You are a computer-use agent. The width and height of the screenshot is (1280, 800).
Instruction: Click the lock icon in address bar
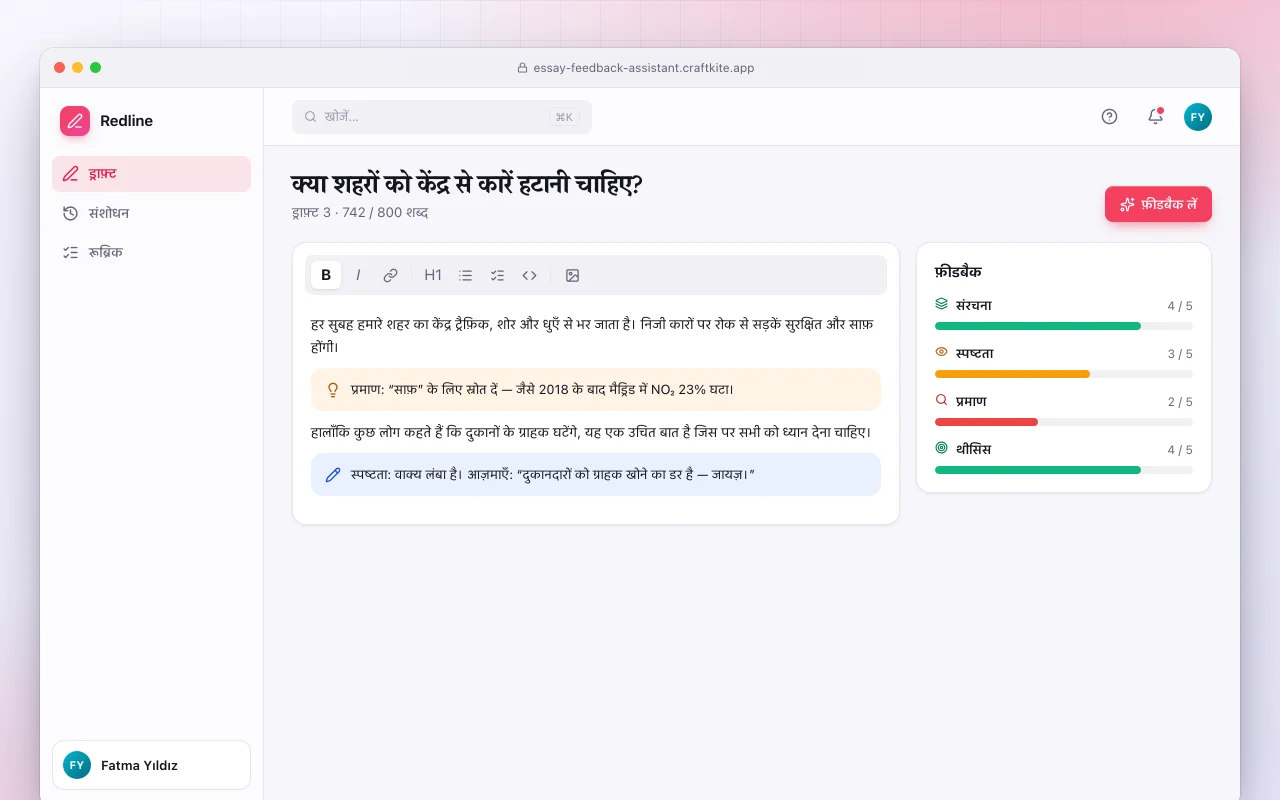tap(522, 68)
